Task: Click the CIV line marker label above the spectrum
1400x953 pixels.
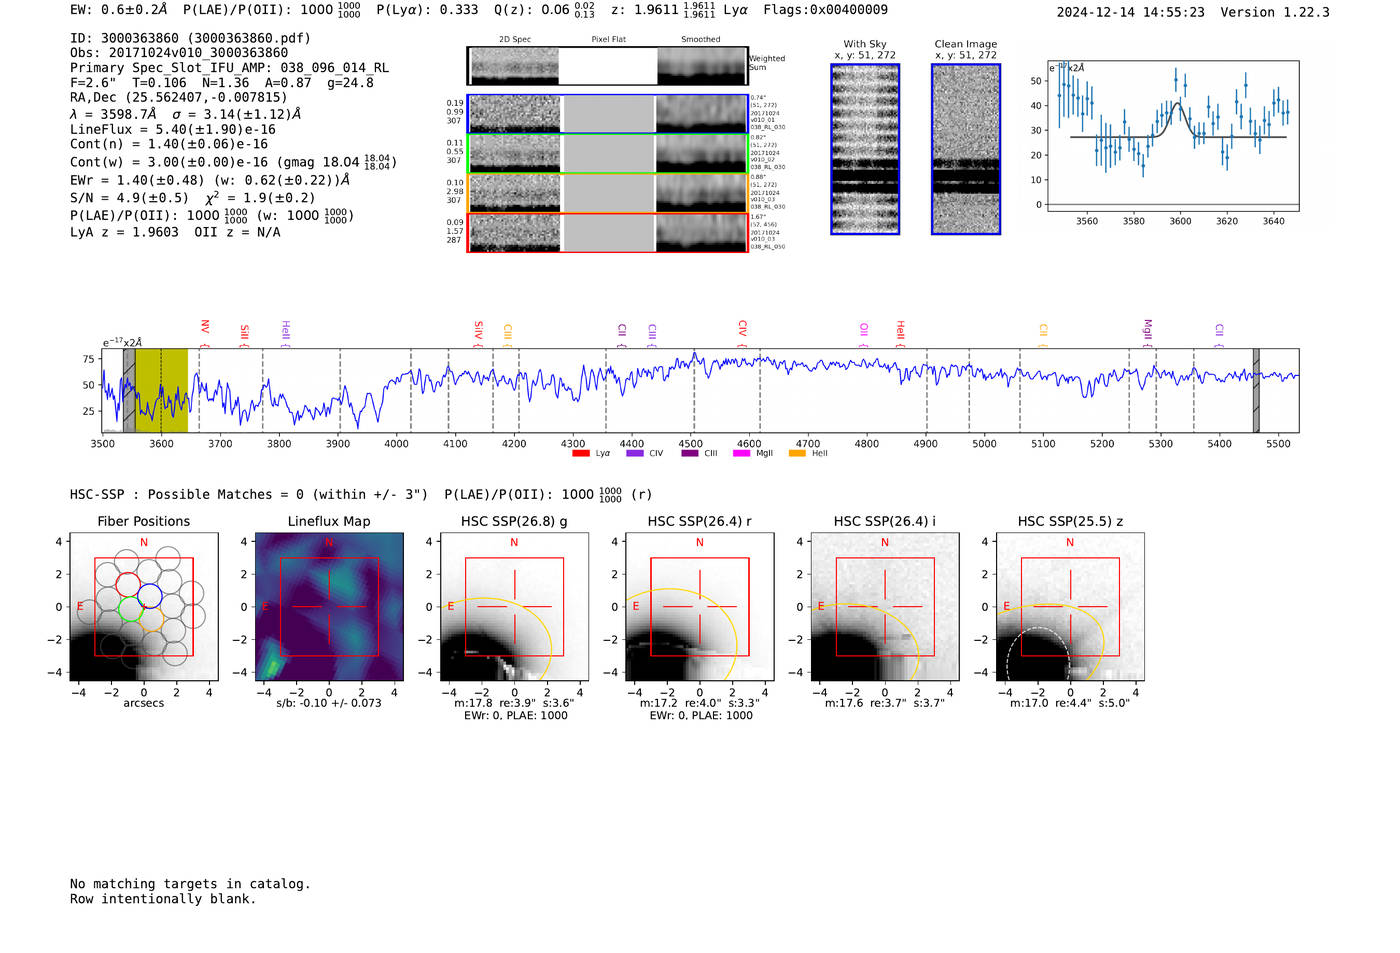Action: click(x=742, y=328)
